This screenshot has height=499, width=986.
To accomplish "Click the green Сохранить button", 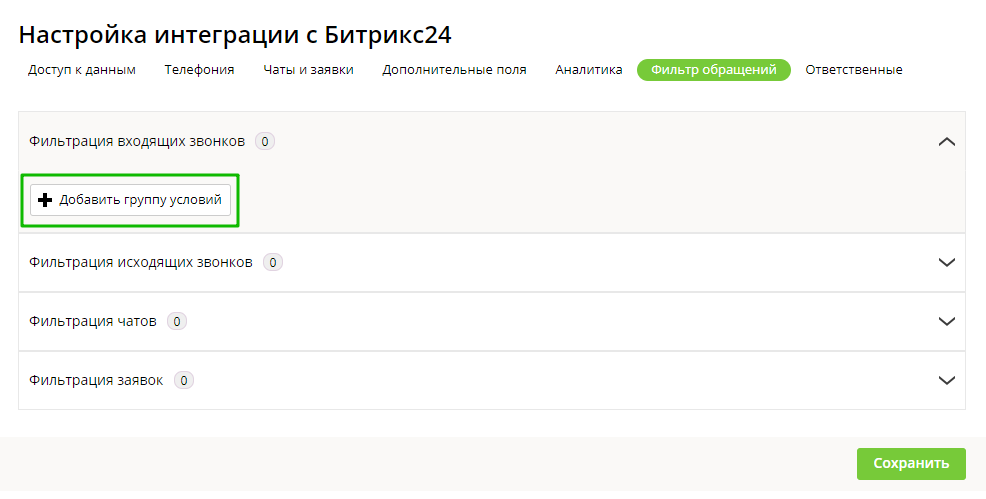I will click(910, 464).
